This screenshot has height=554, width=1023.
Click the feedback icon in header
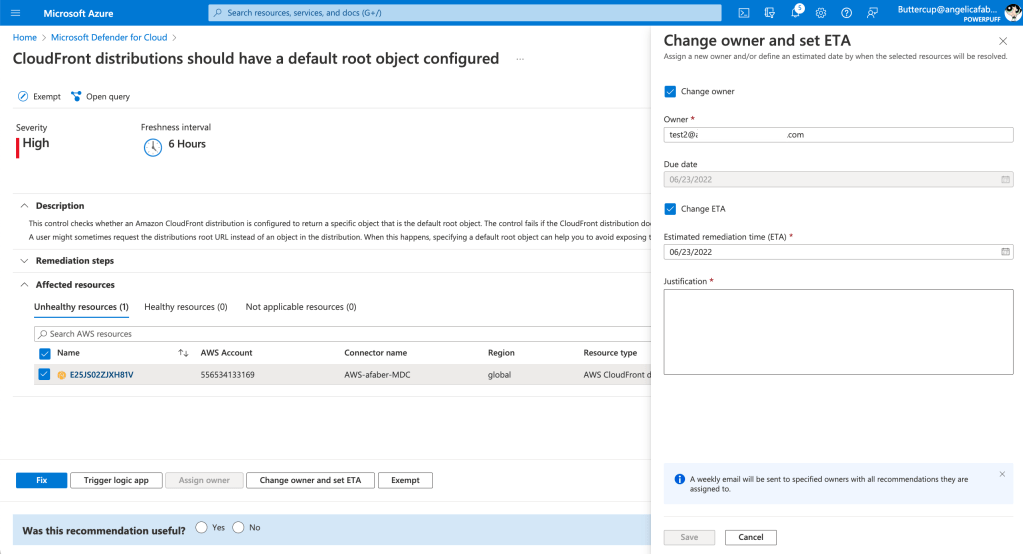click(872, 13)
